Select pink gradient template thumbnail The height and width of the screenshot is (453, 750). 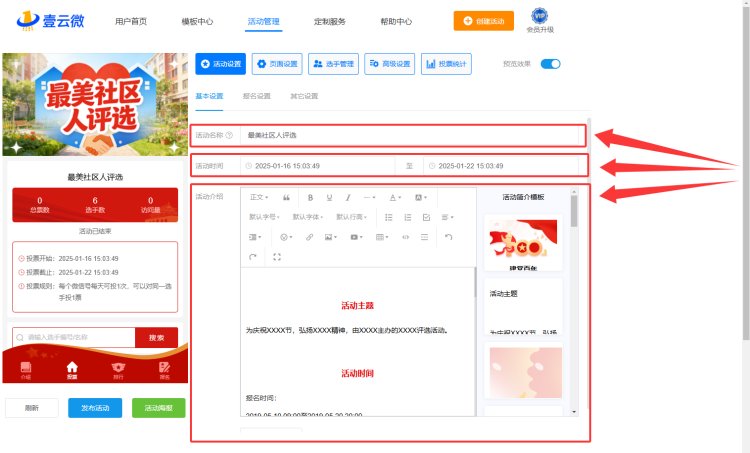coord(523,371)
